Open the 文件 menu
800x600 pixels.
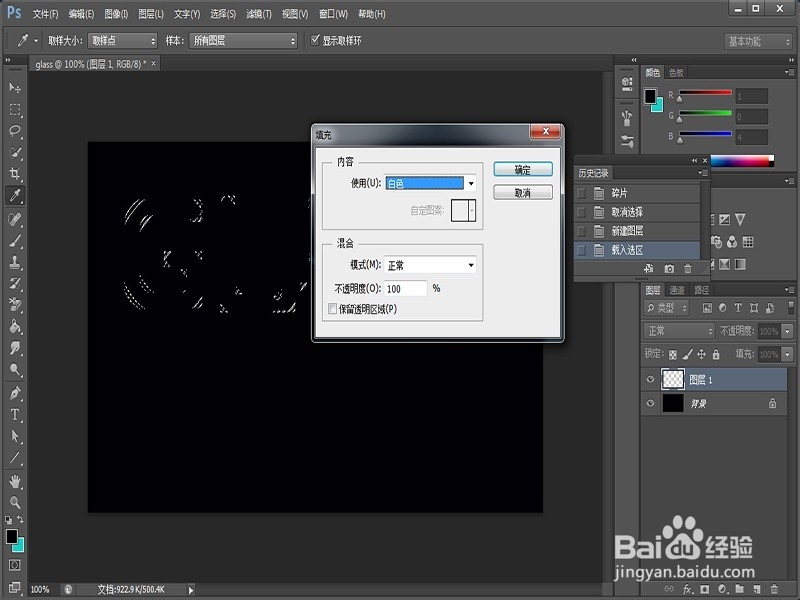45,14
